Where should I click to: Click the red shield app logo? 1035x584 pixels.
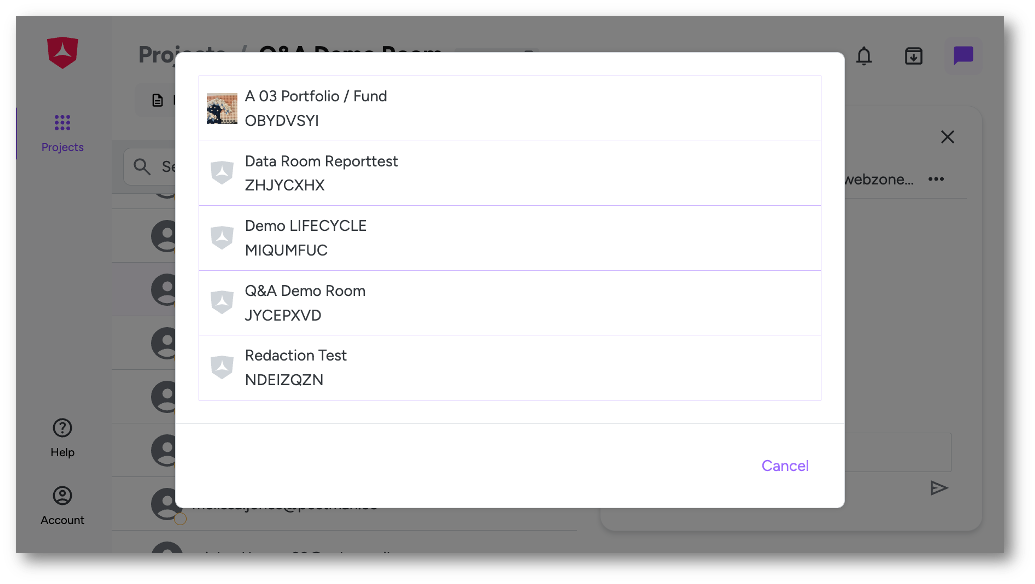(63, 53)
